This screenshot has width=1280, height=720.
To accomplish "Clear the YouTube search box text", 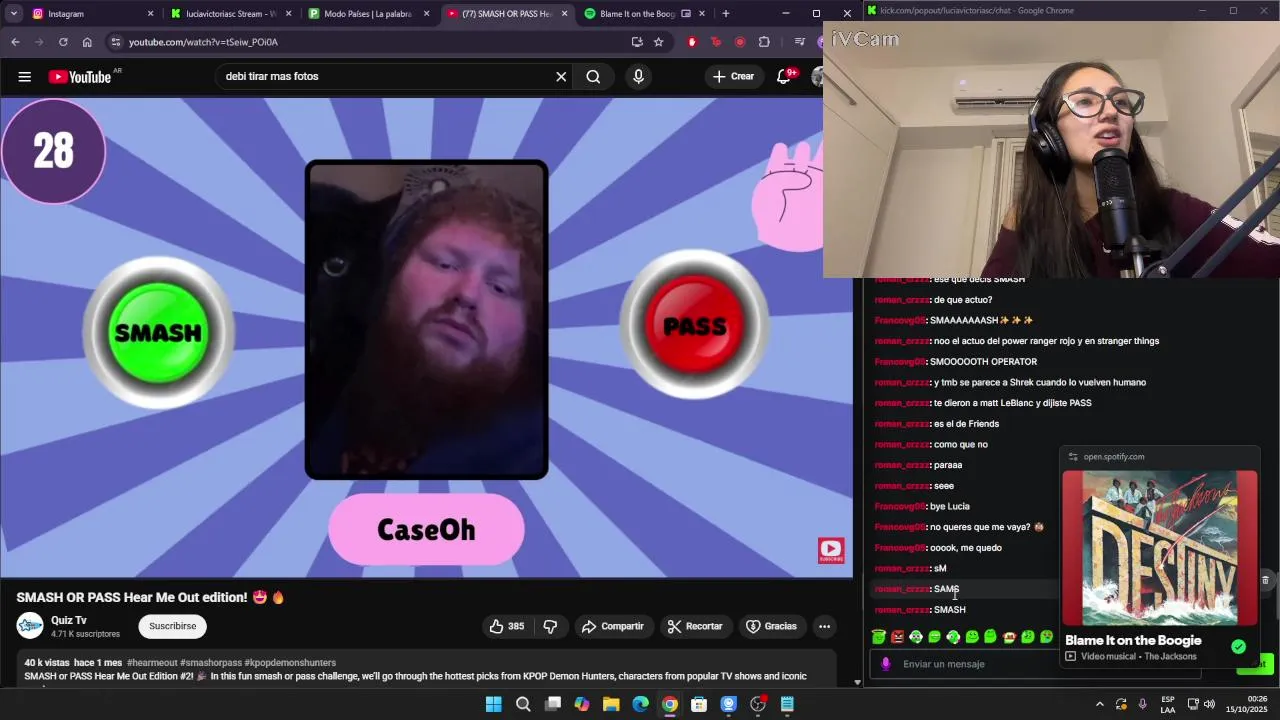I will [x=561, y=76].
